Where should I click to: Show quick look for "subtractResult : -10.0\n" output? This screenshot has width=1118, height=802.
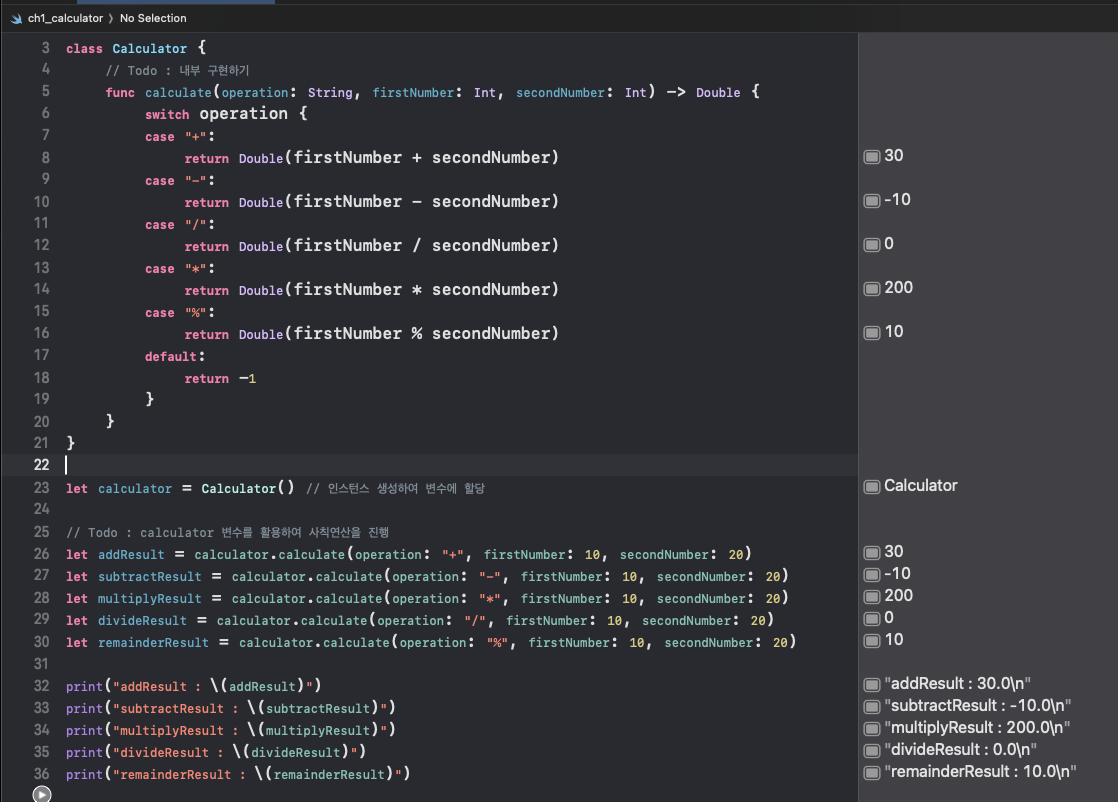(871, 707)
